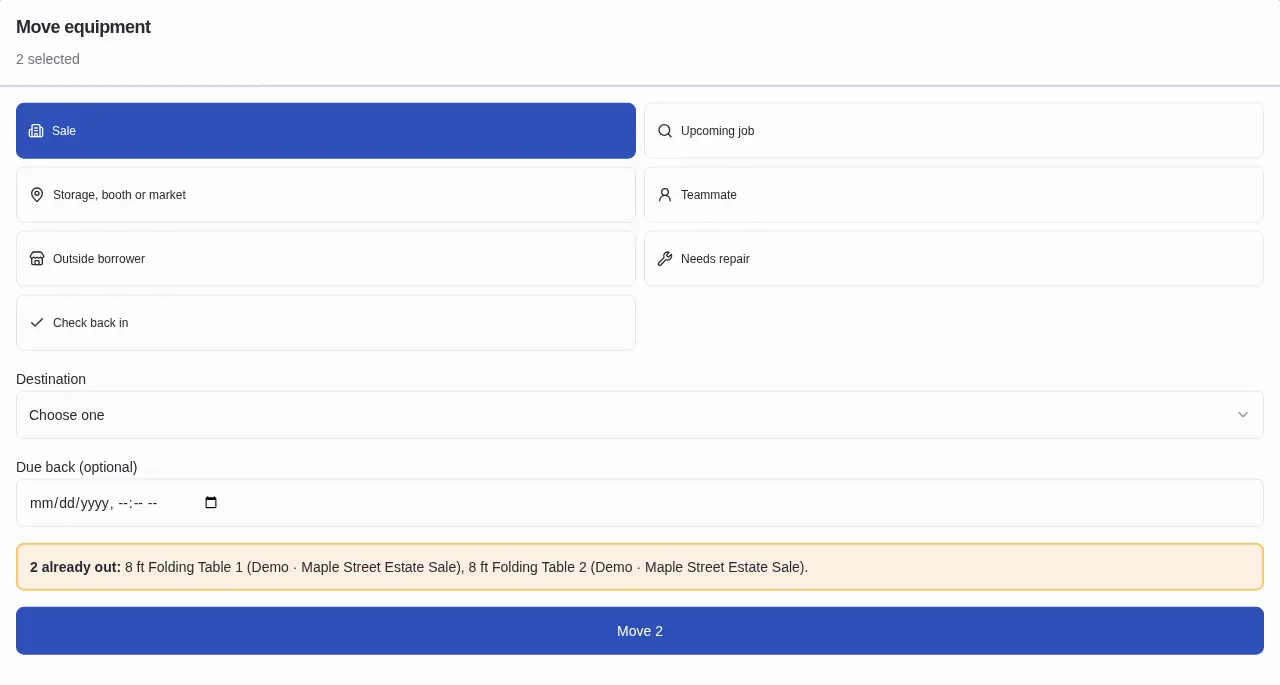Click the 'Due back (optional)' label
Viewport: 1280px width, 685px height.
point(77,467)
